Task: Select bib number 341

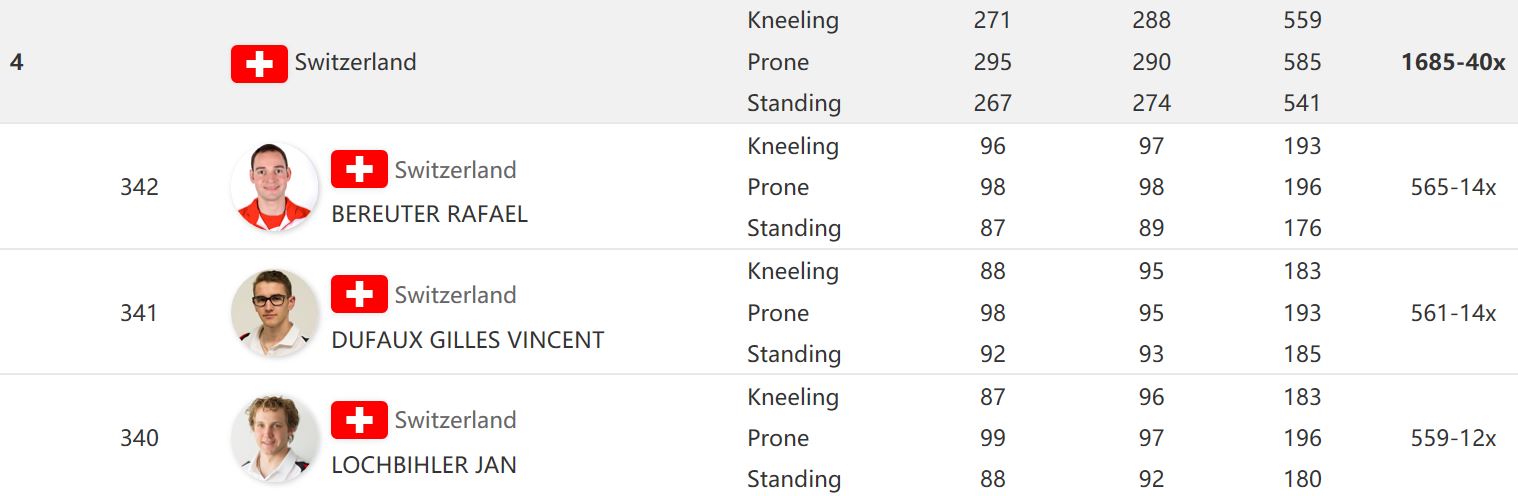Action: (139, 313)
